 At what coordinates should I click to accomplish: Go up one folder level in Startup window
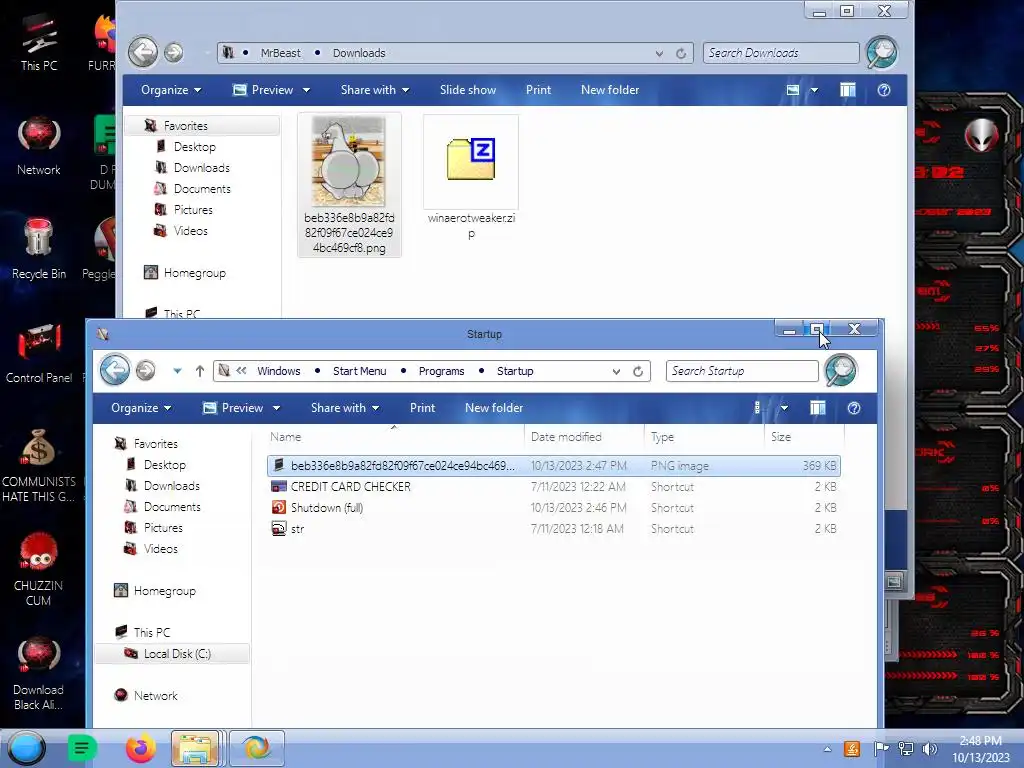[200, 371]
